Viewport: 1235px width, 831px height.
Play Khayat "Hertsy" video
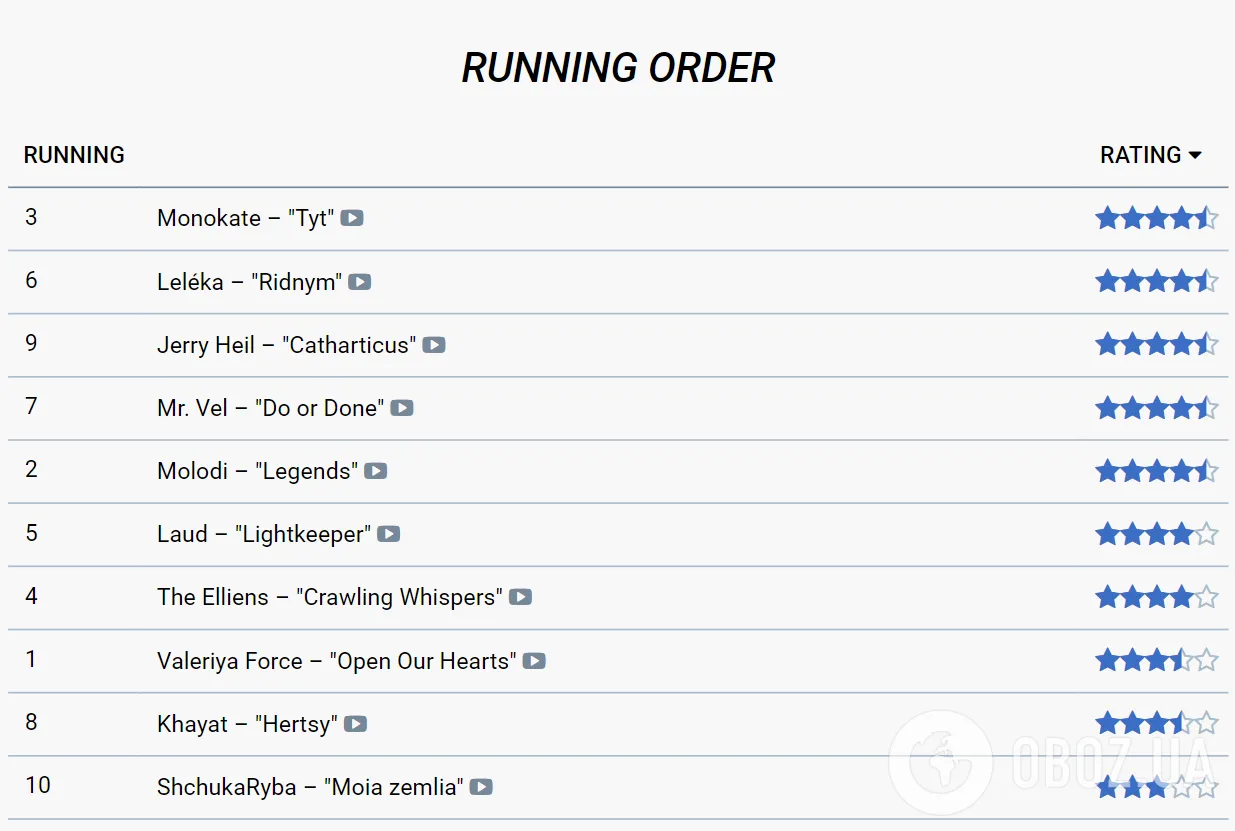point(356,724)
